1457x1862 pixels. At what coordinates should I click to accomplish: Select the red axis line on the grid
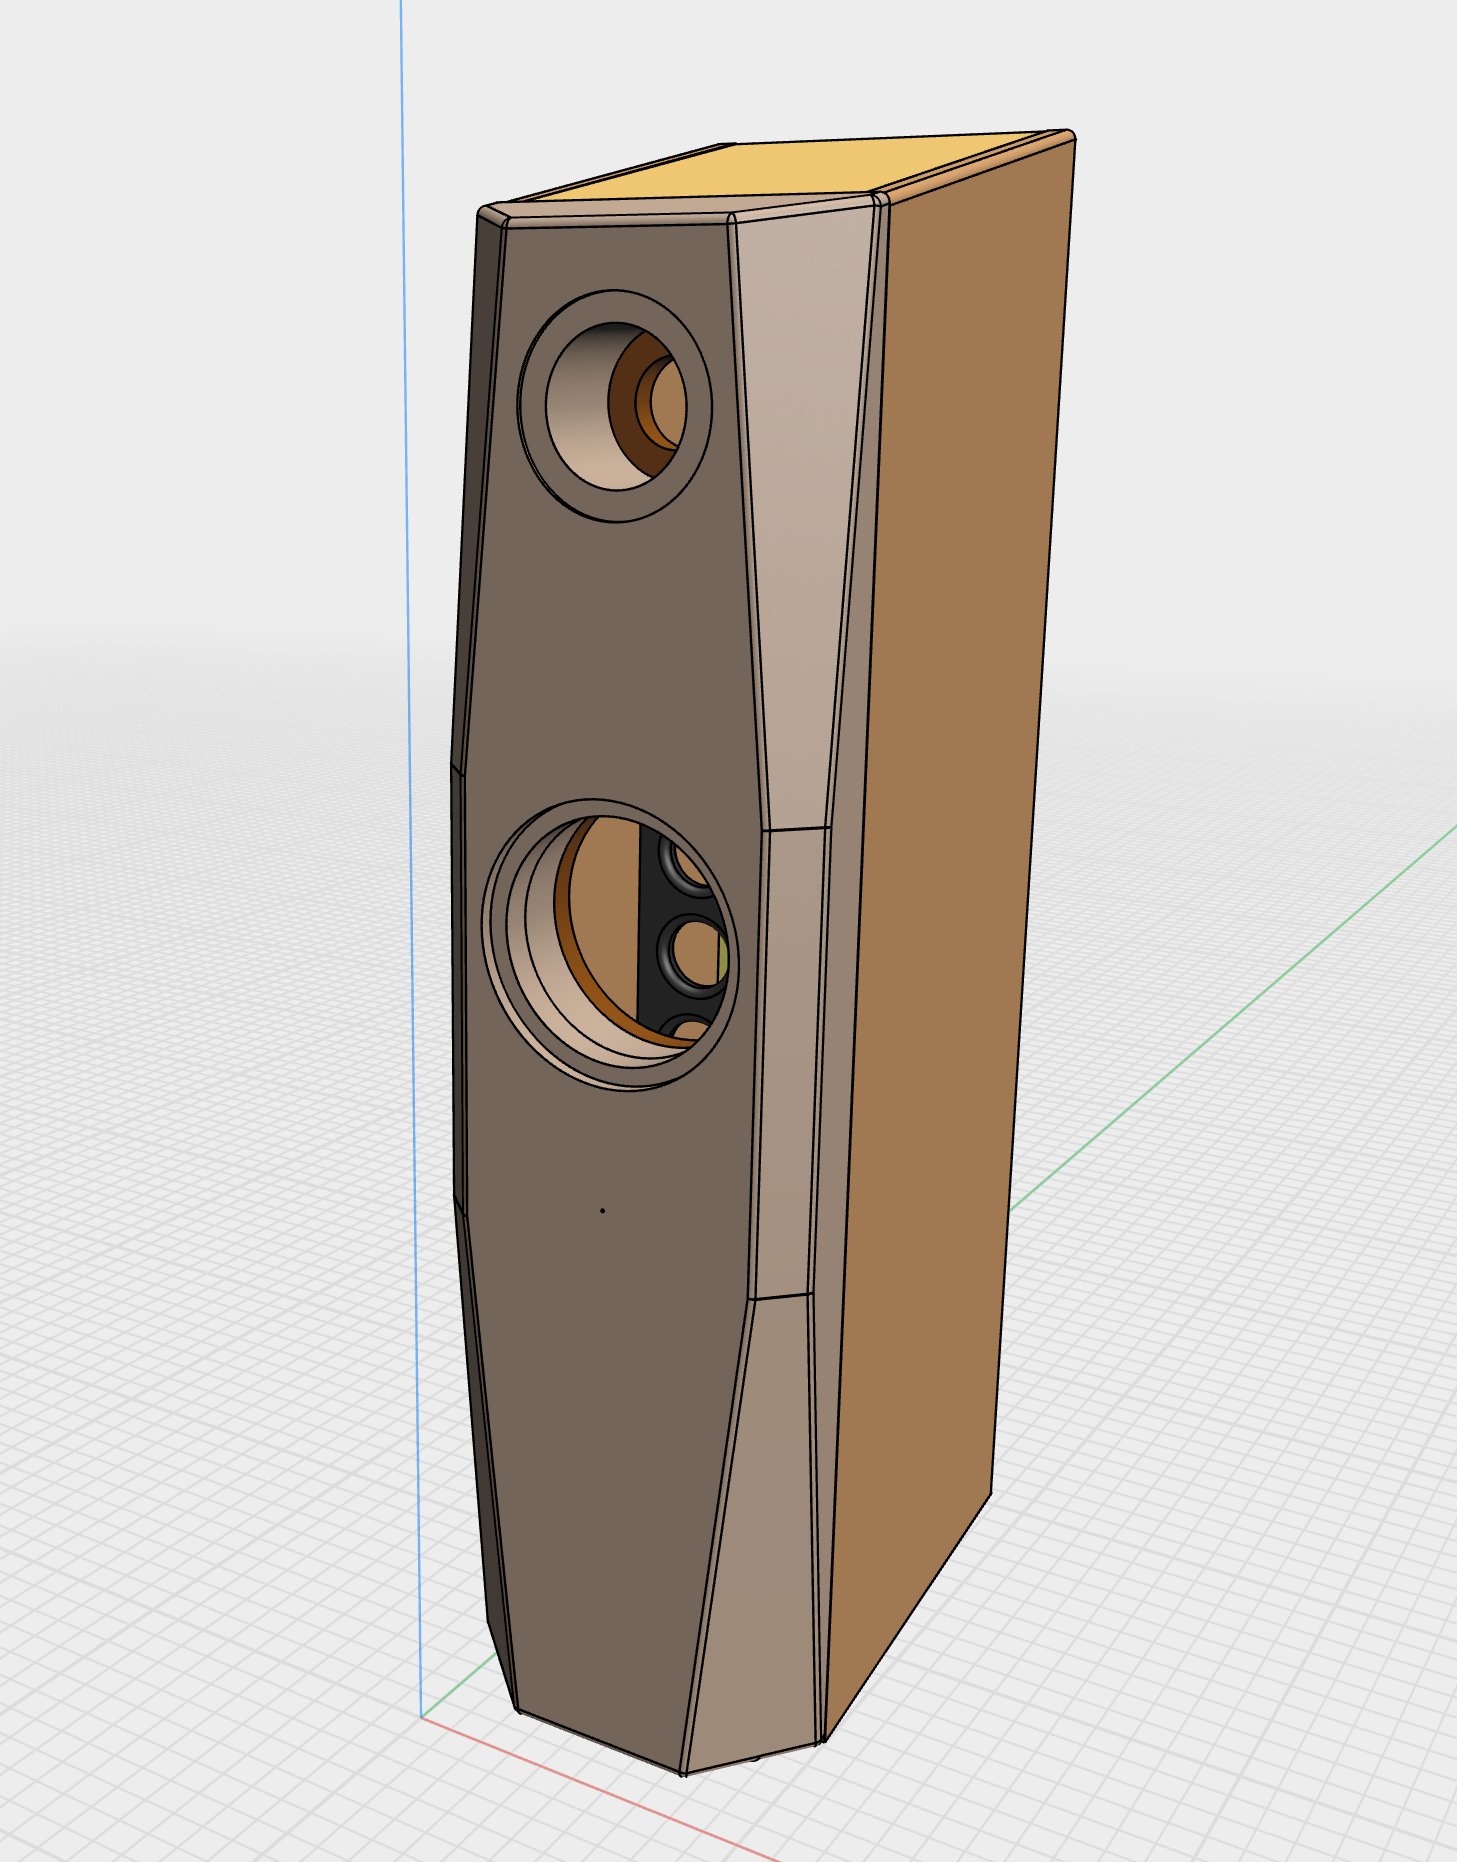(600, 1790)
